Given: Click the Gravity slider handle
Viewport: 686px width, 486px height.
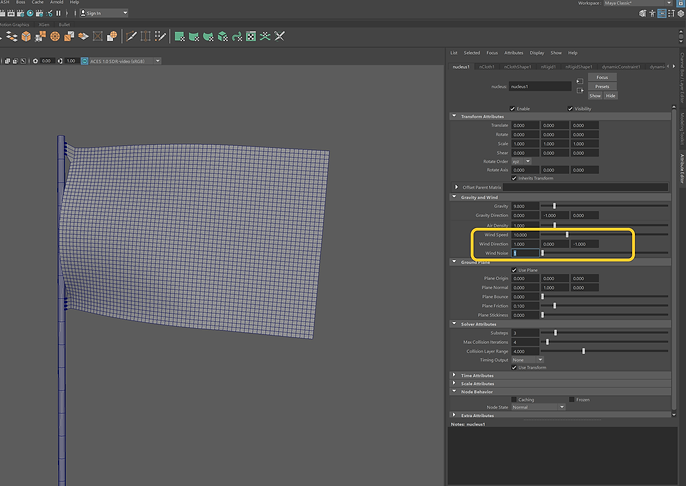Looking at the screenshot, I should [x=554, y=206].
